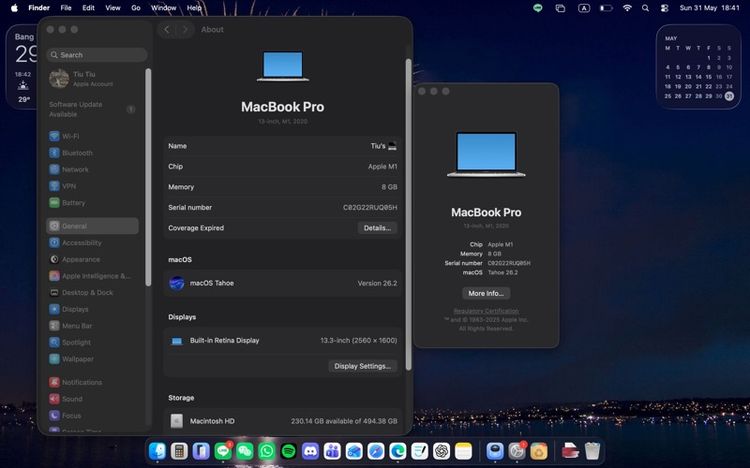Click the Name row showing Tiu's
This screenshot has height=468, width=750.
point(282,146)
